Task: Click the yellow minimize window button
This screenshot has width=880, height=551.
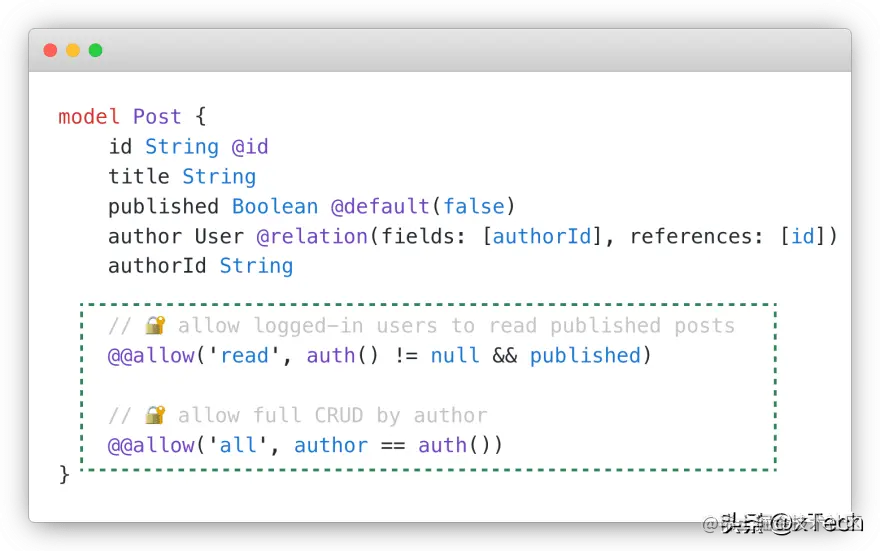Action: (73, 50)
